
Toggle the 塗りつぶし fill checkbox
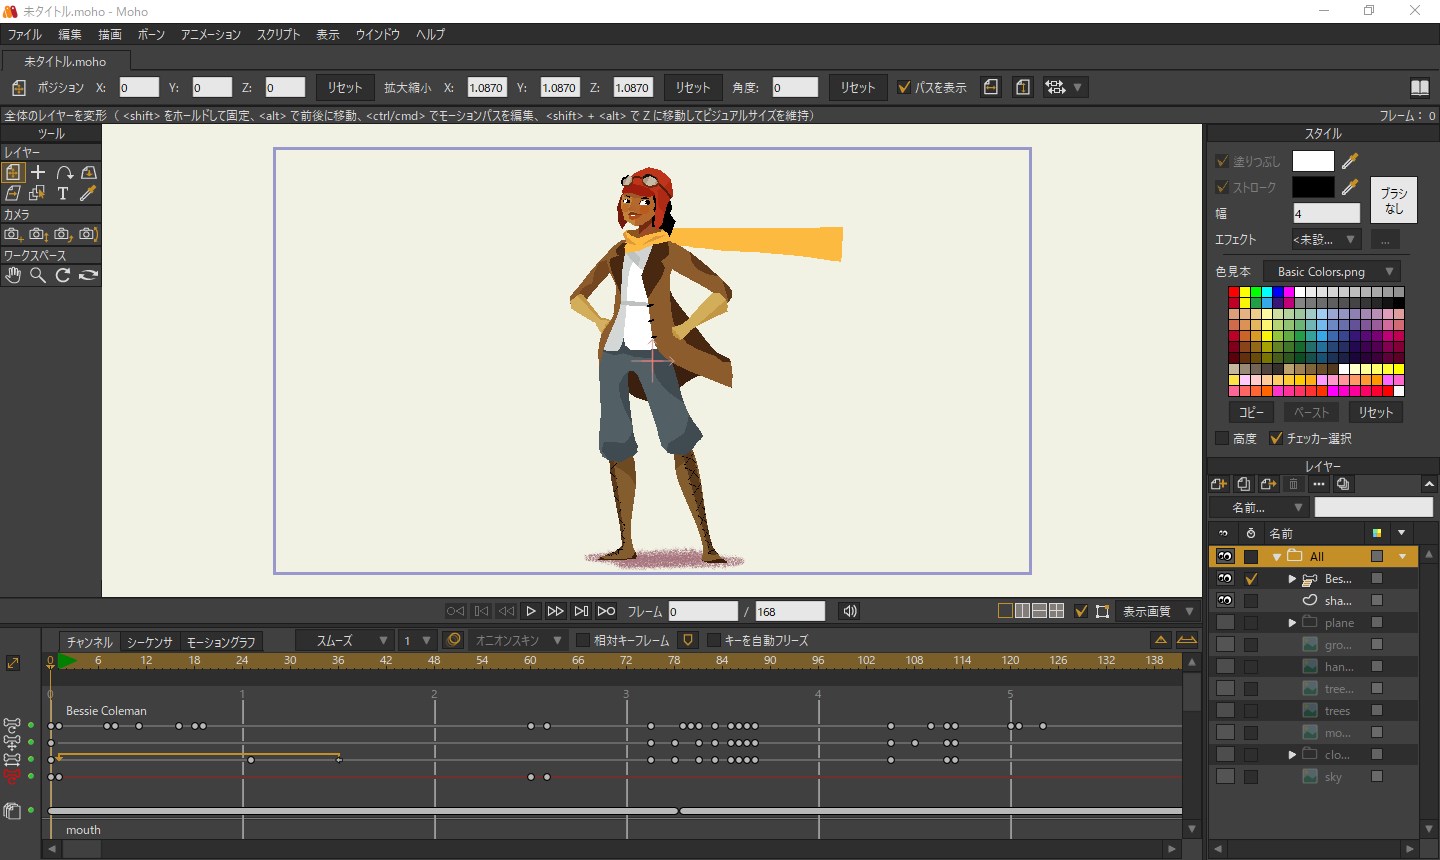(1222, 161)
